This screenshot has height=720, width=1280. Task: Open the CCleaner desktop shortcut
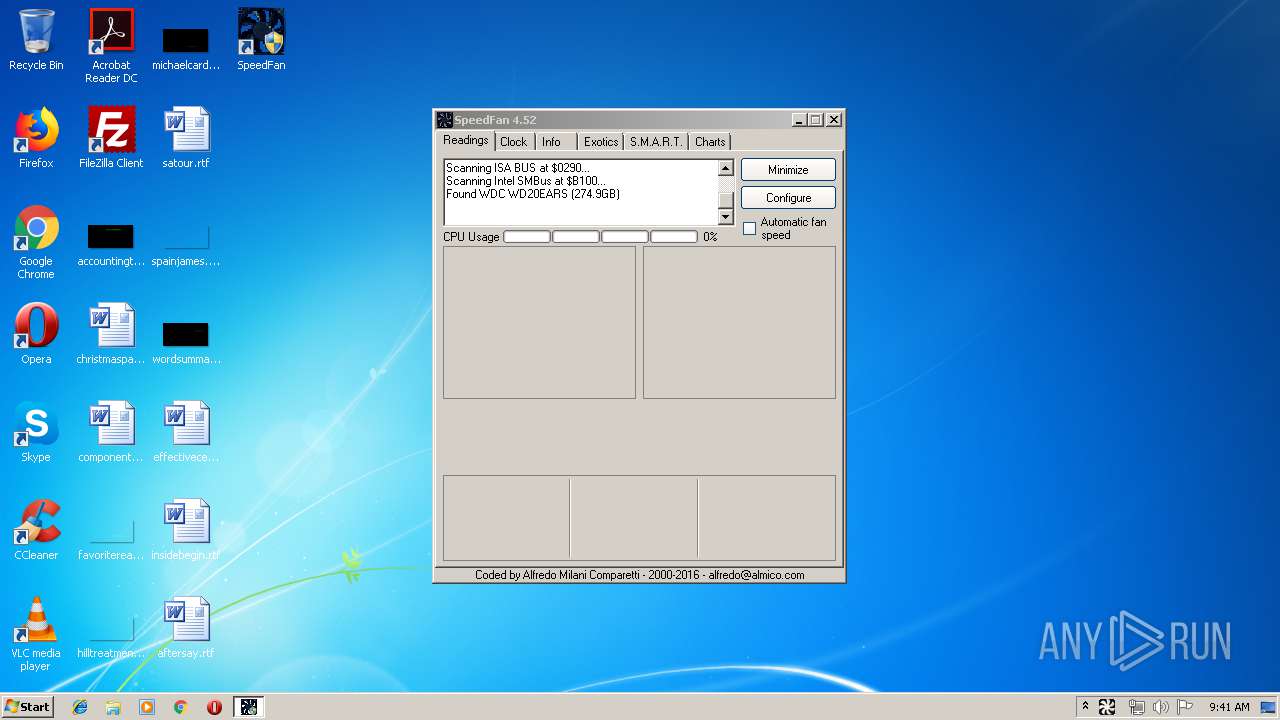coord(36,530)
